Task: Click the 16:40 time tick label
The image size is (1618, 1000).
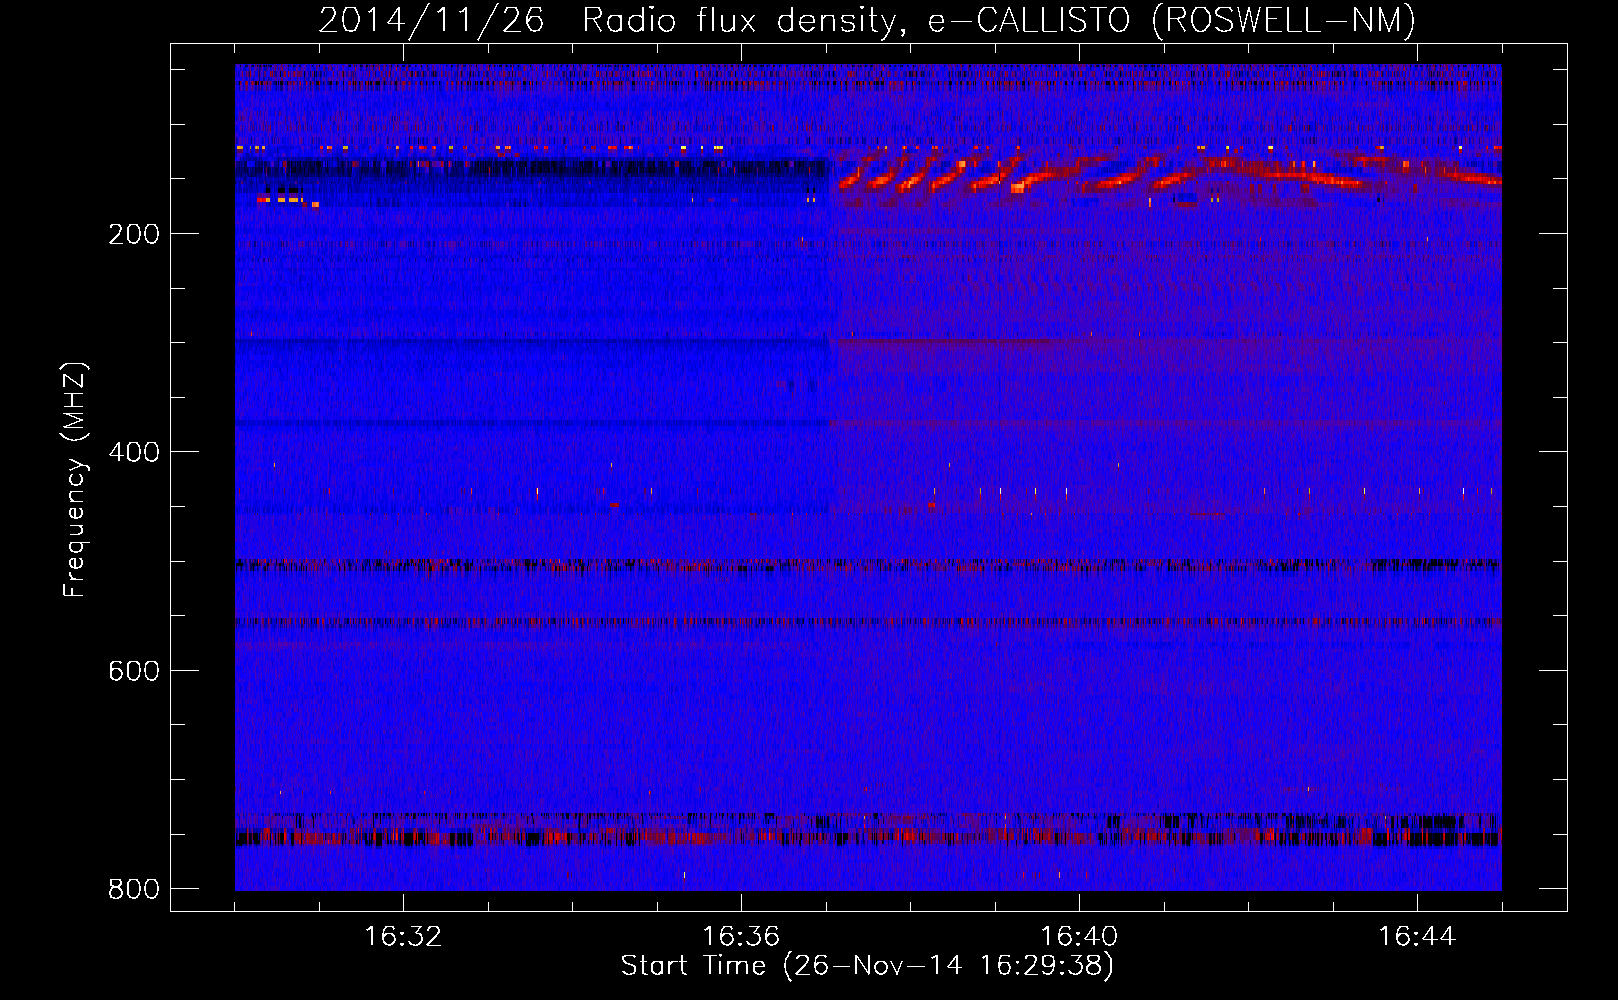Action: coord(1079,937)
